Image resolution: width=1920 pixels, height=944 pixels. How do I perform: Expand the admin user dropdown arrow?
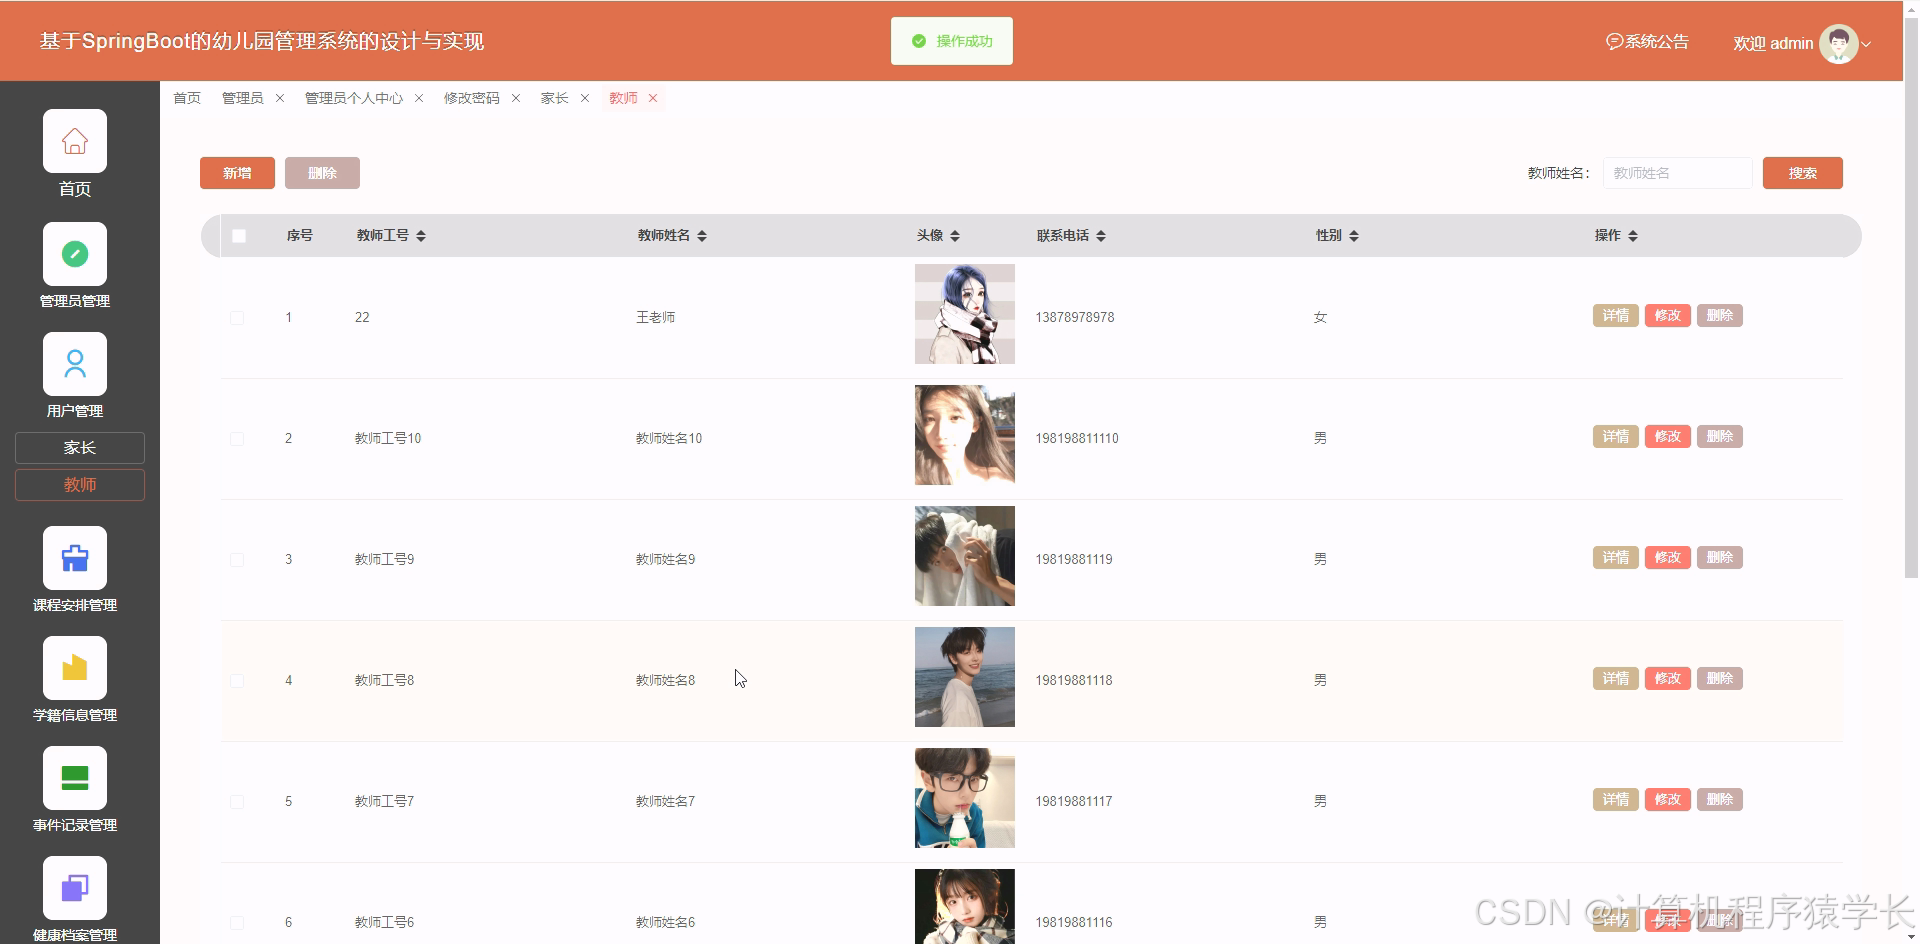1866,44
